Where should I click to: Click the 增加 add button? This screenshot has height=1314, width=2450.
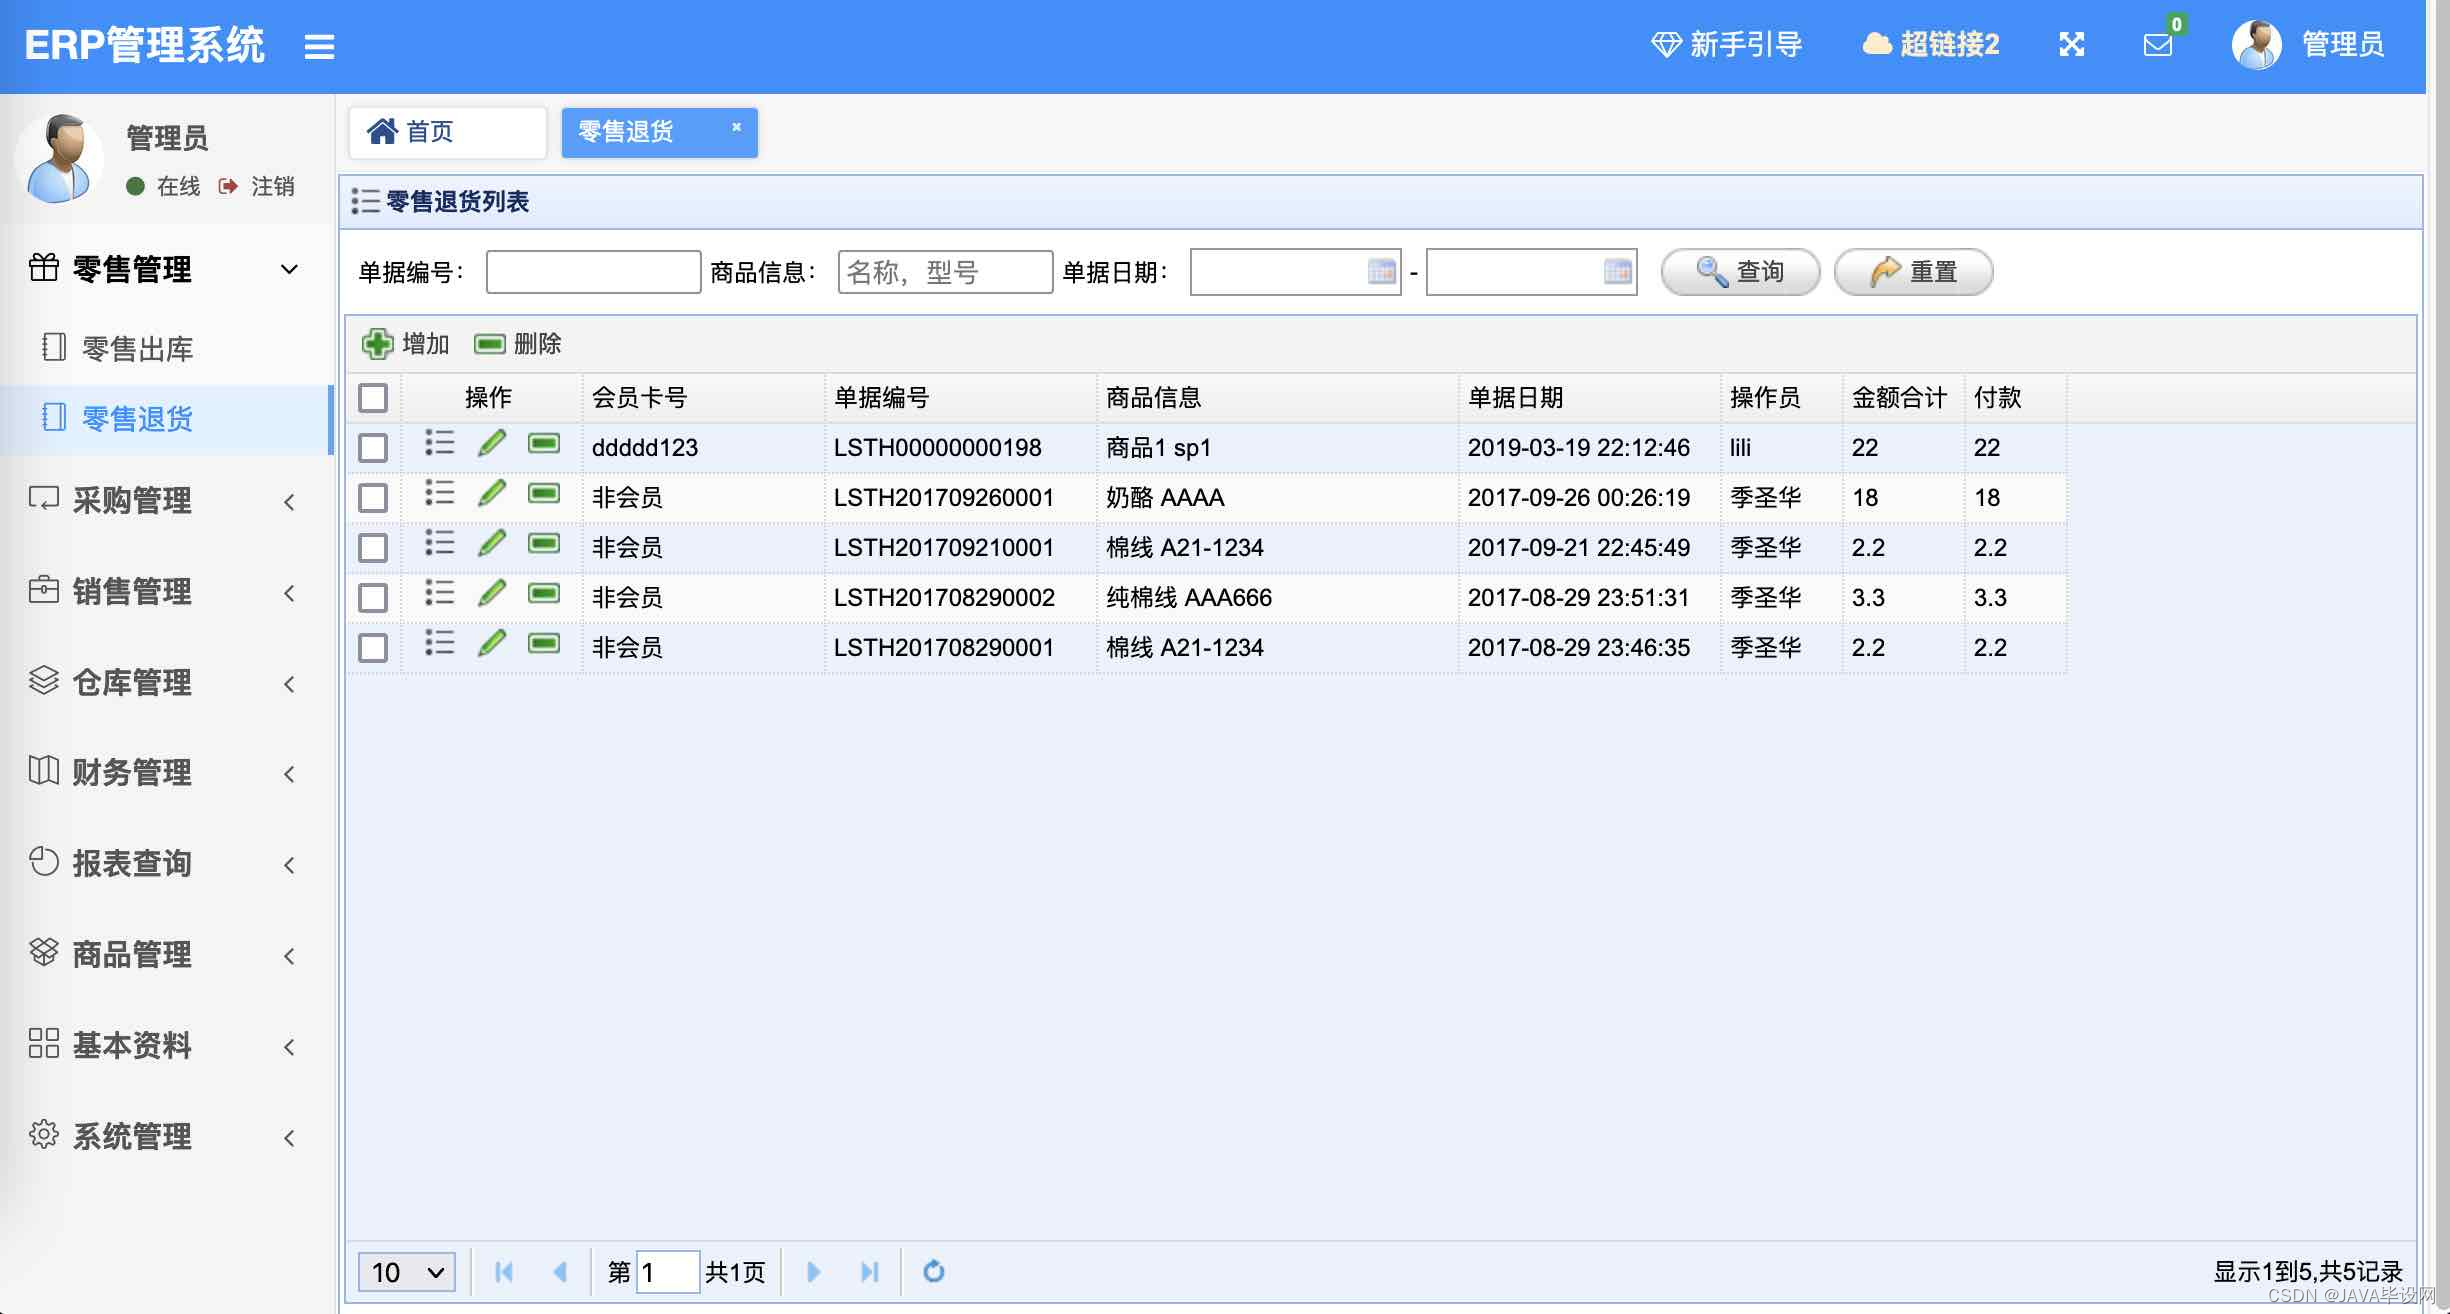[x=406, y=344]
